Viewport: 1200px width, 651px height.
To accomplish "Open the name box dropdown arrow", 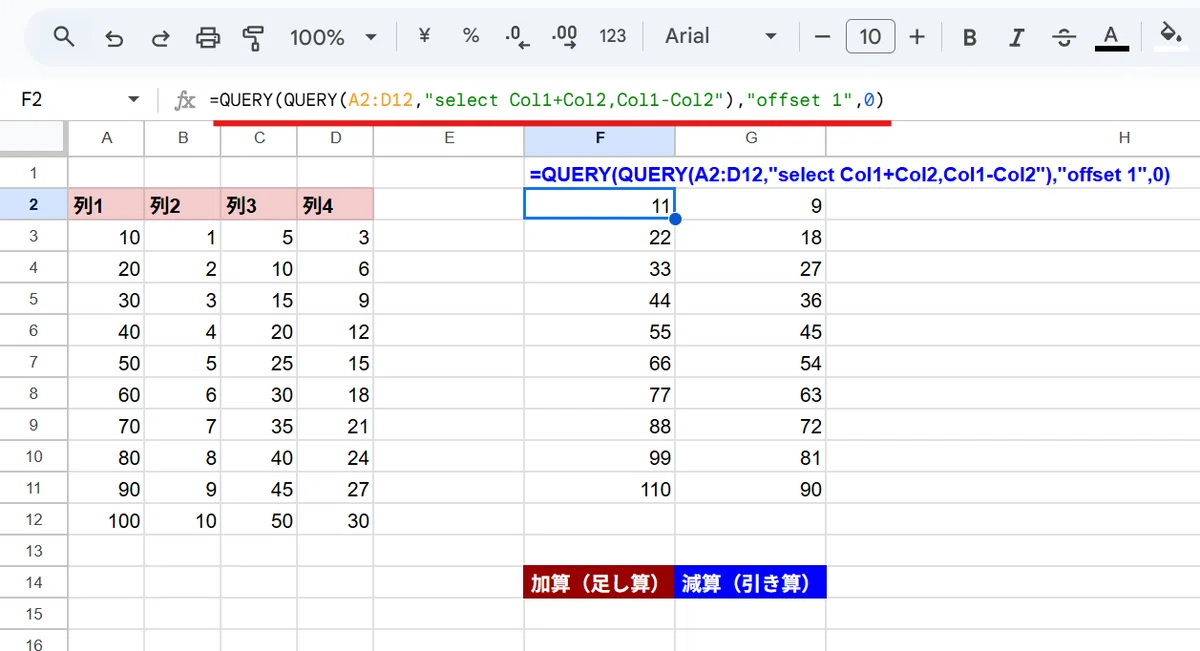I will click(x=134, y=100).
